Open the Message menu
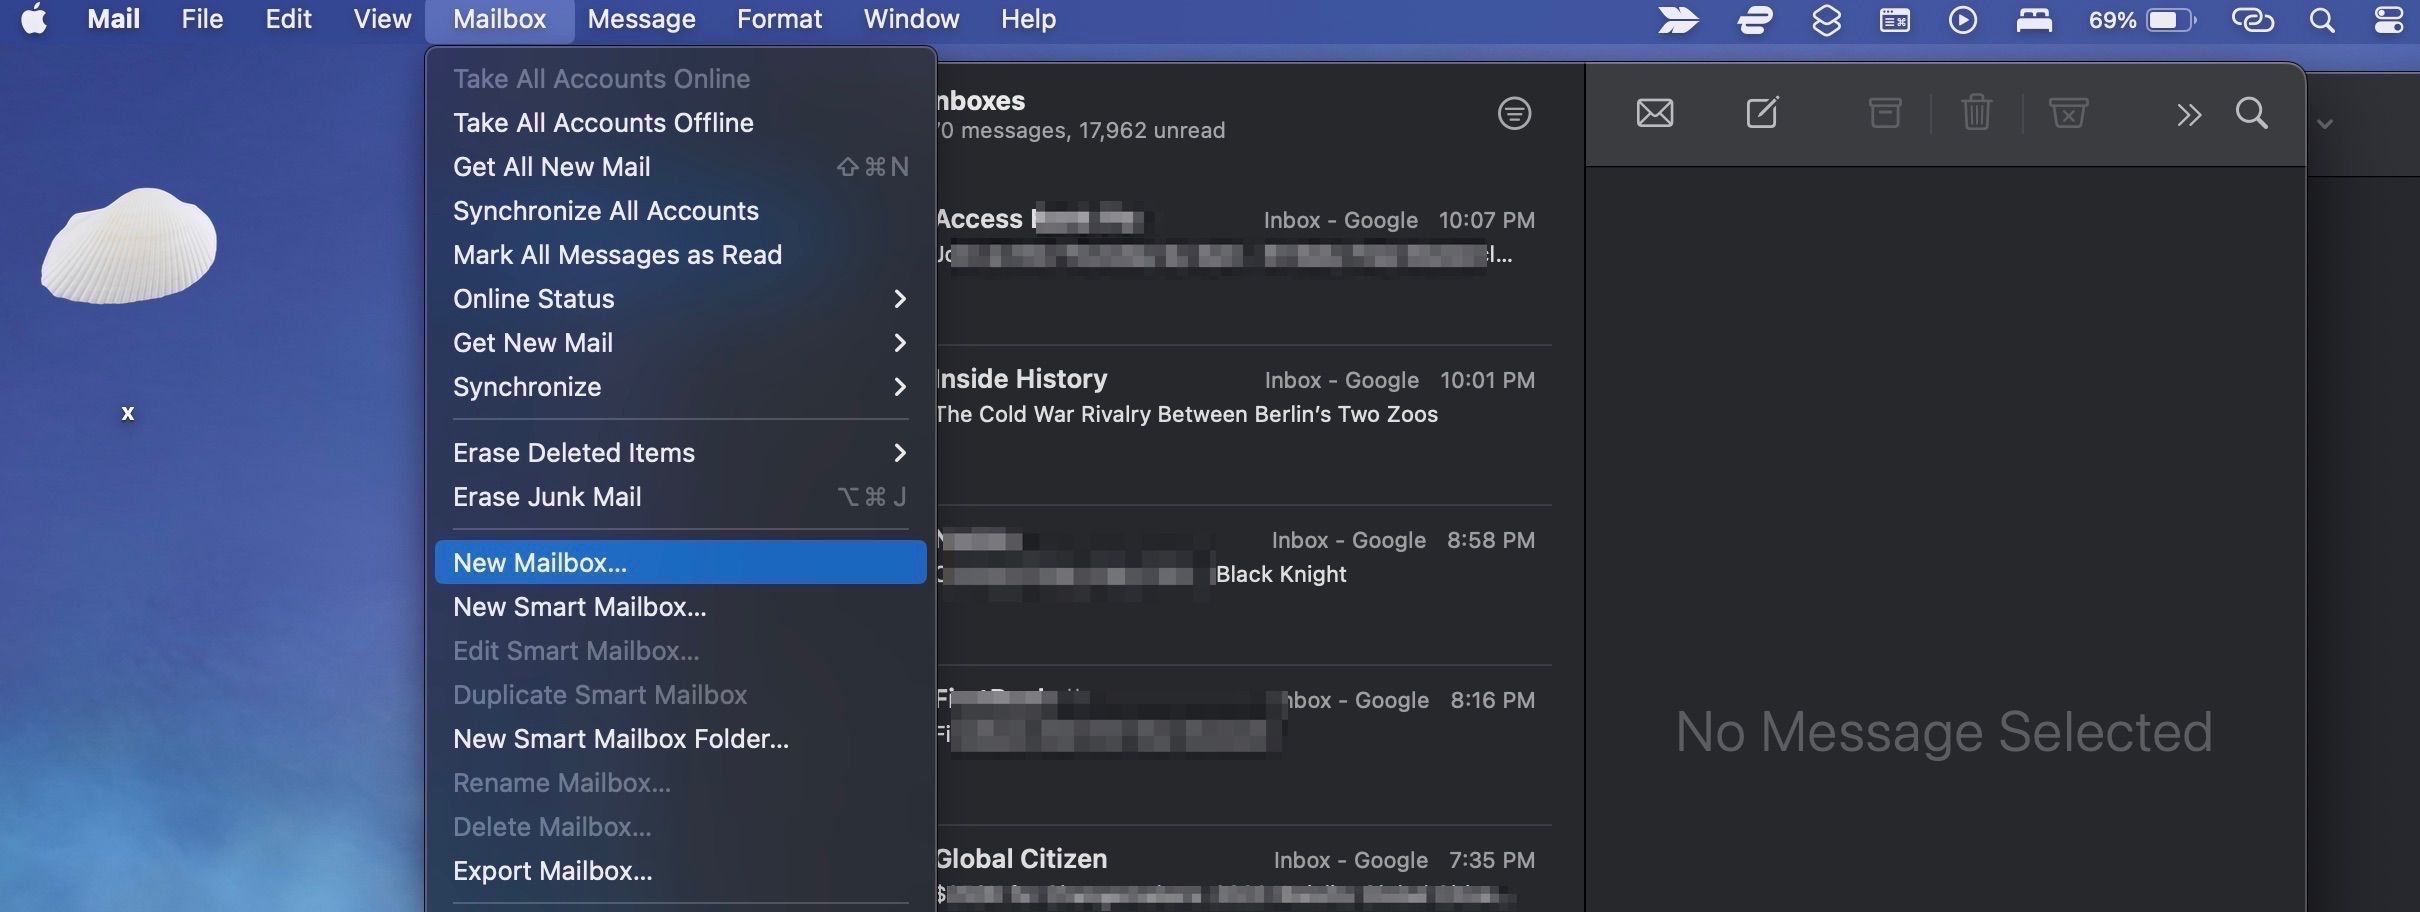Image resolution: width=2420 pixels, height=912 pixels. coord(641,19)
